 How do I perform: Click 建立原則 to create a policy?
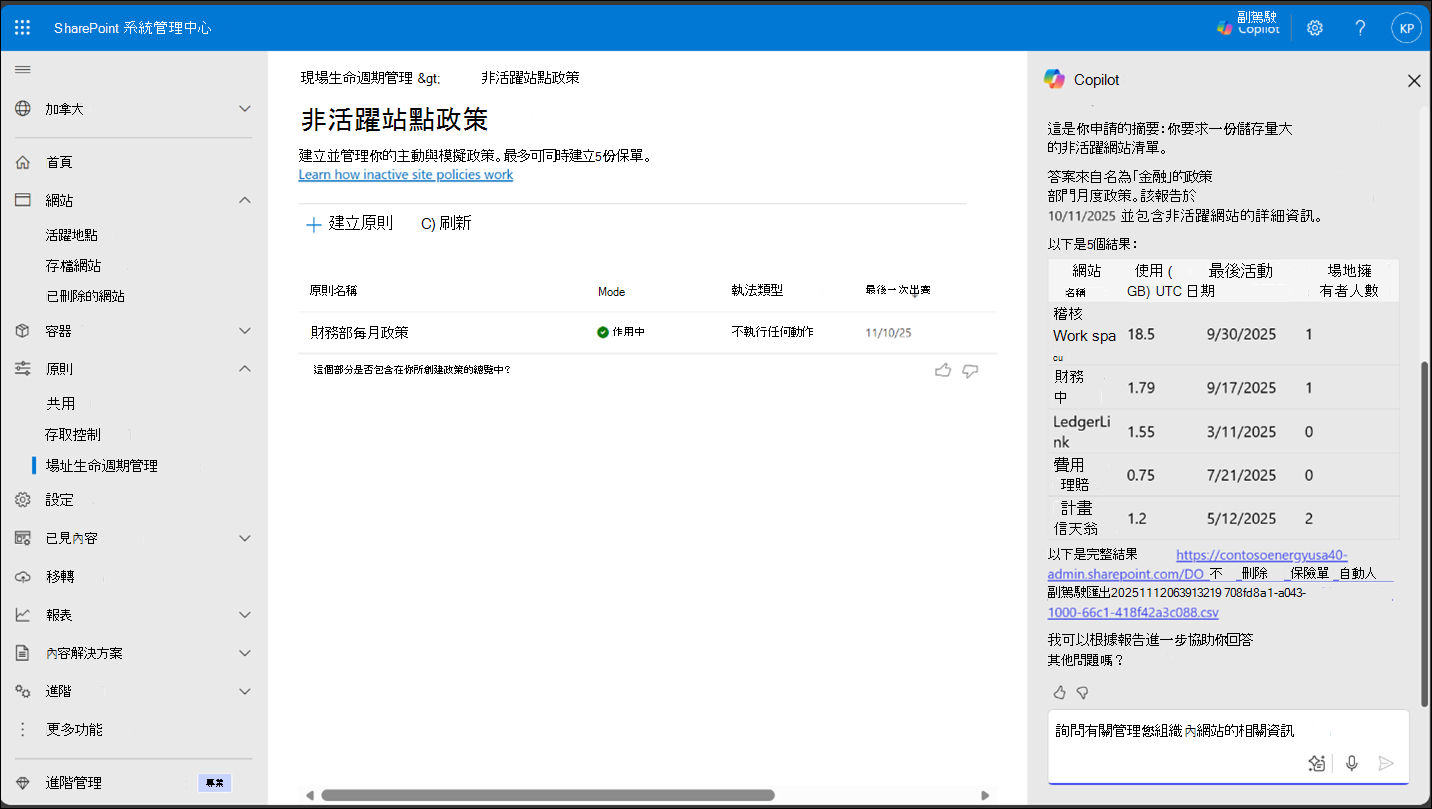tap(349, 222)
